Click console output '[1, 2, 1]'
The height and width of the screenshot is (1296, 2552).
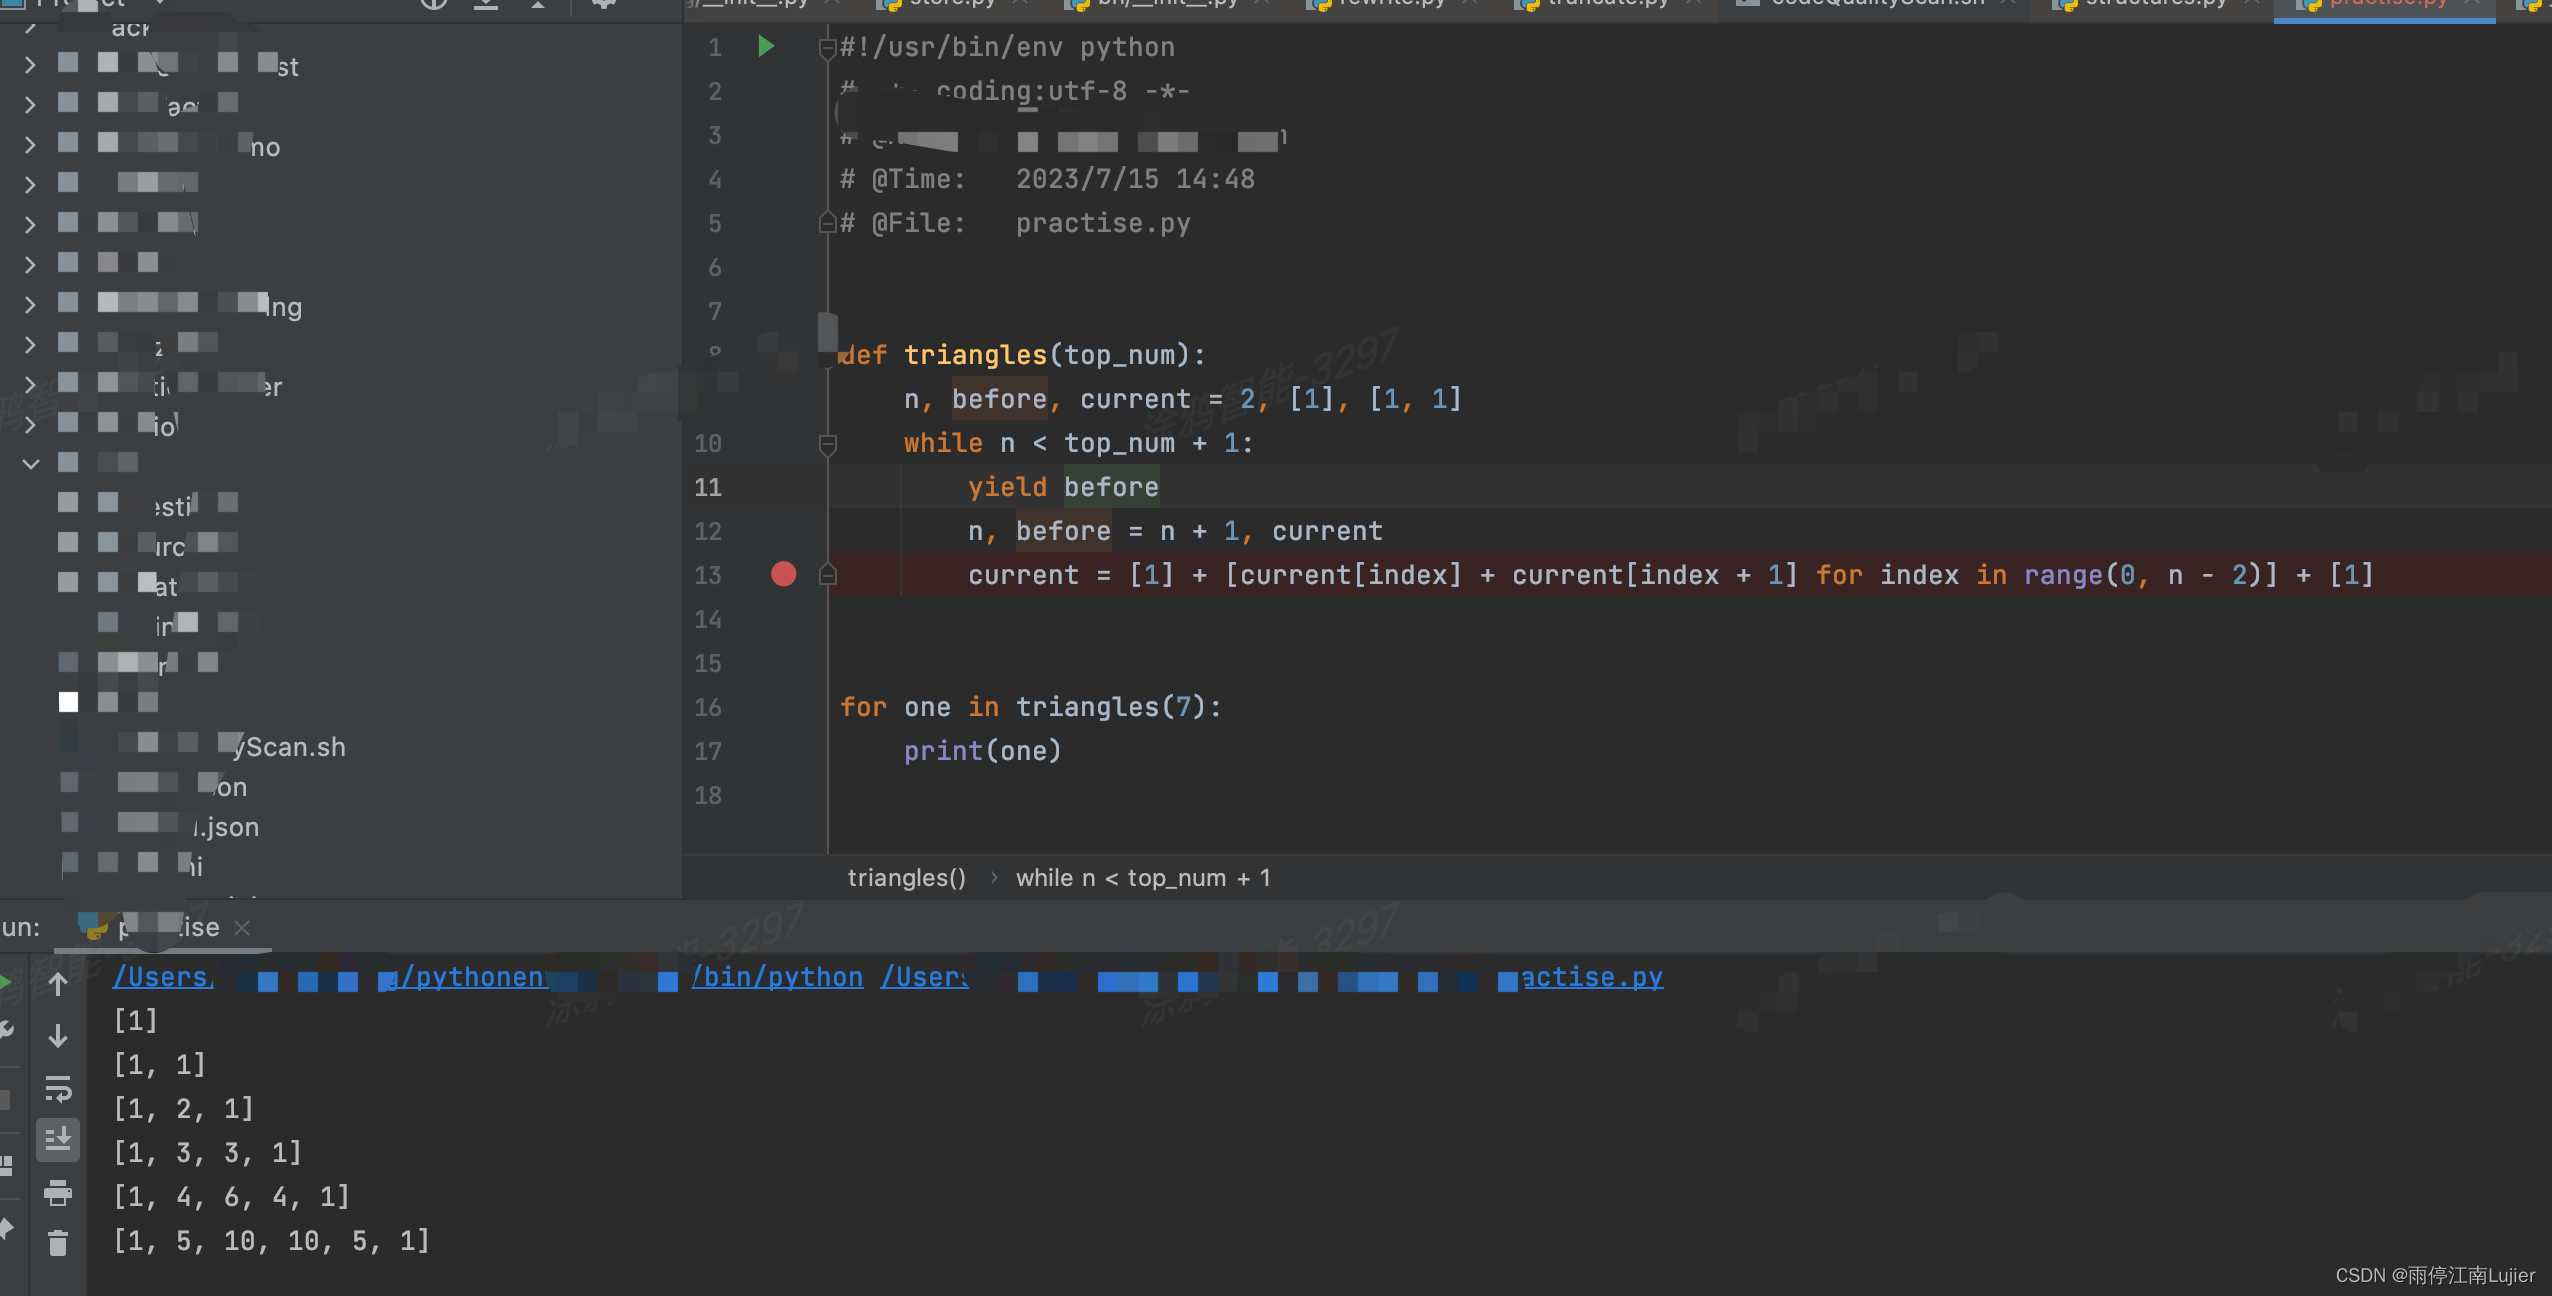click(184, 1108)
